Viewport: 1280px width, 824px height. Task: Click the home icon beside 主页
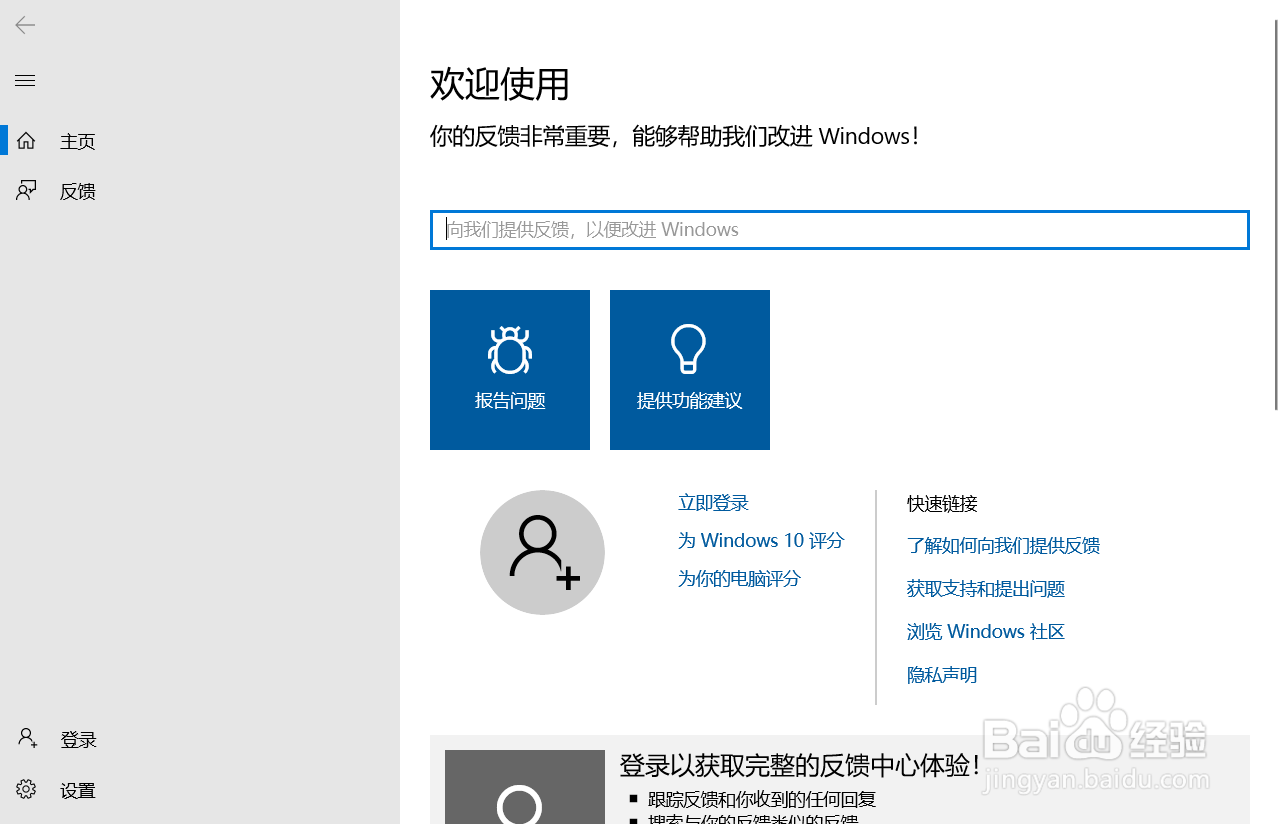click(x=26, y=141)
